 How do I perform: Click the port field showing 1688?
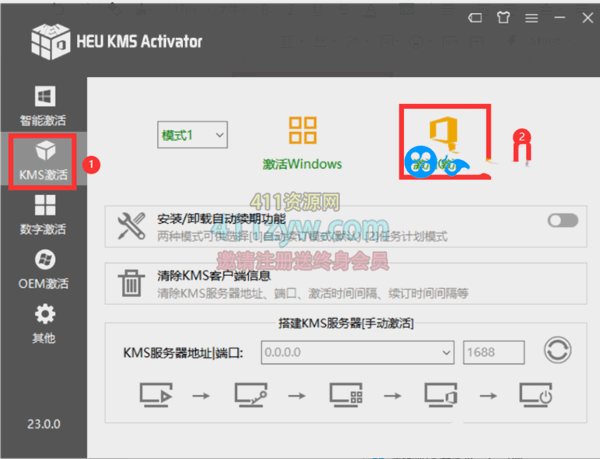click(493, 352)
